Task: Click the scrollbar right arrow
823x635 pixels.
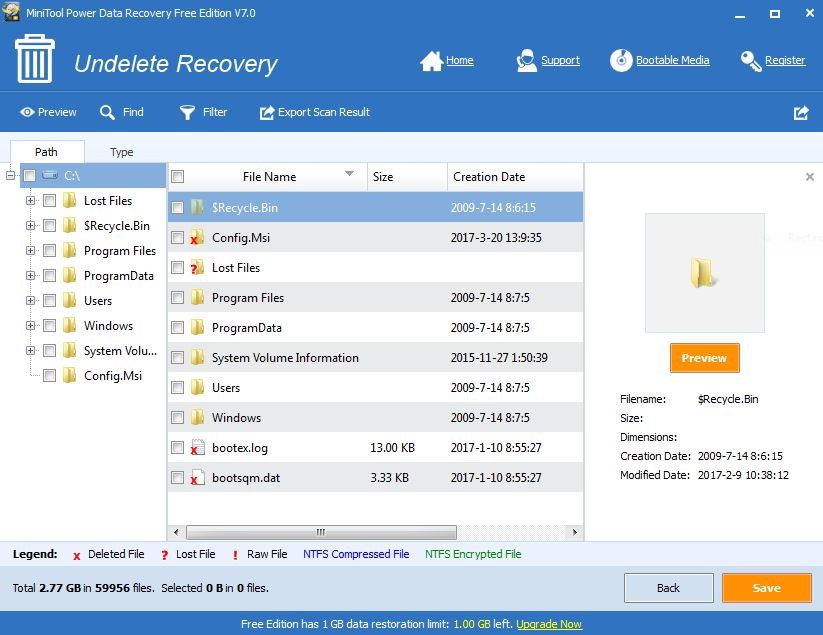Action: click(575, 532)
